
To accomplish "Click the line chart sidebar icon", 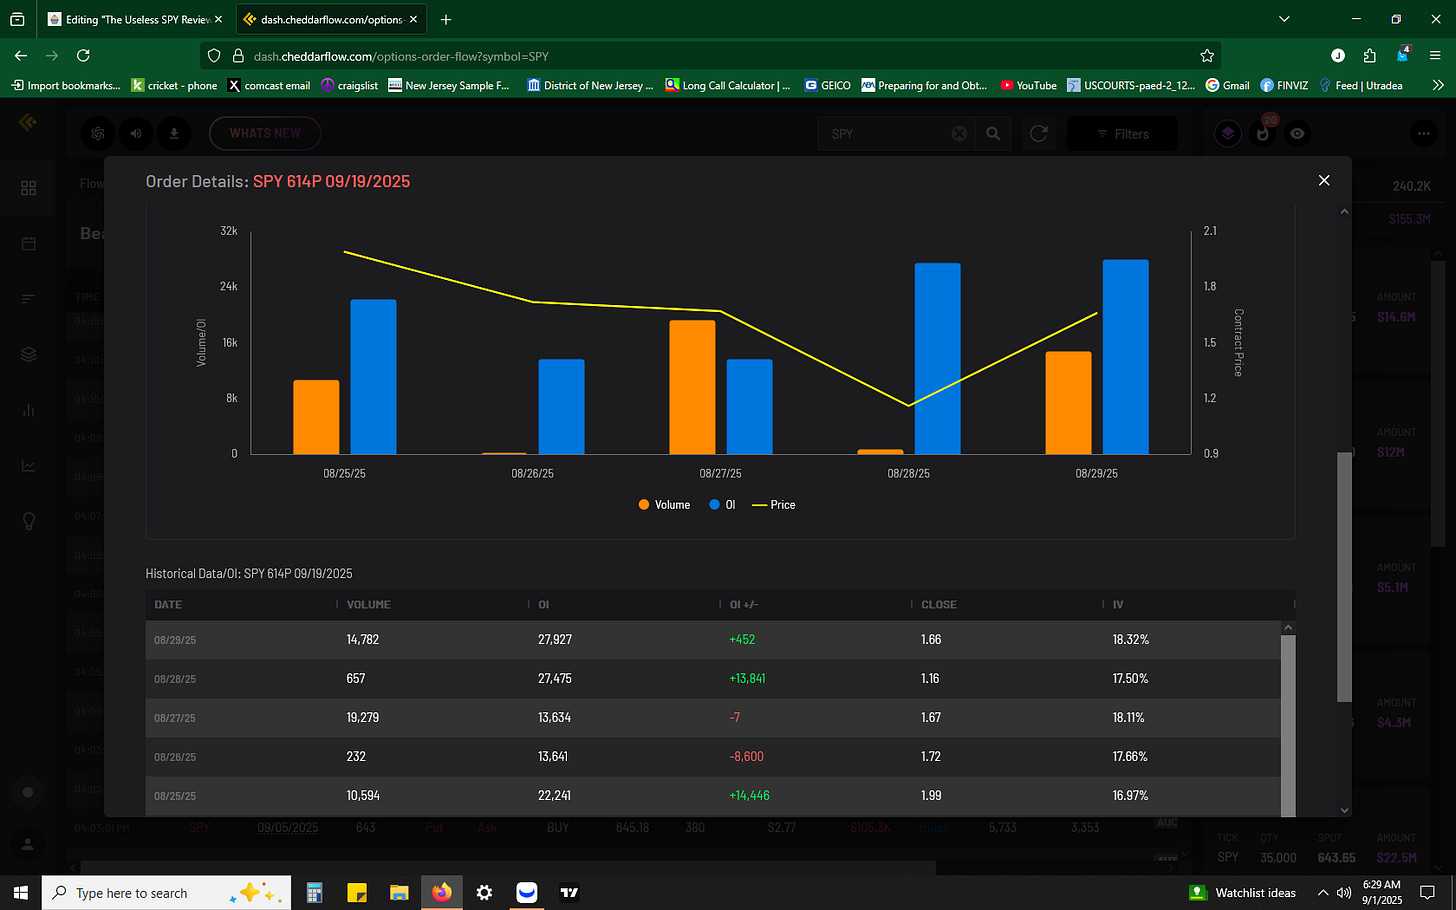I will [x=28, y=466].
